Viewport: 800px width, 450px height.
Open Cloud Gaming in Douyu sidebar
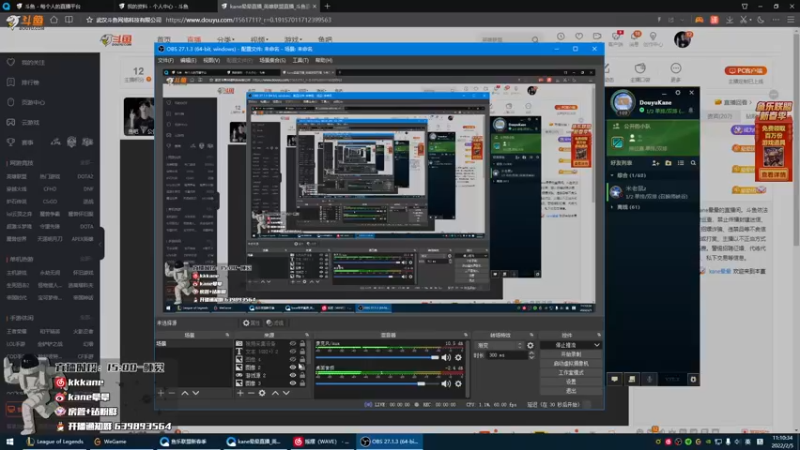[x=30, y=122]
